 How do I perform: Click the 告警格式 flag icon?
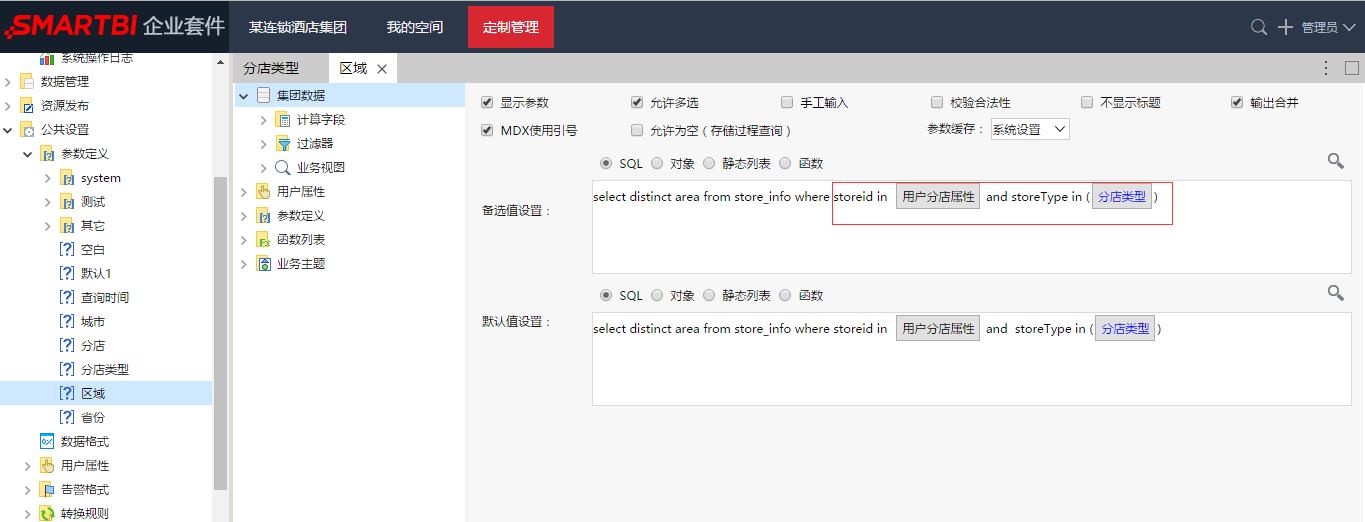point(47,489)
